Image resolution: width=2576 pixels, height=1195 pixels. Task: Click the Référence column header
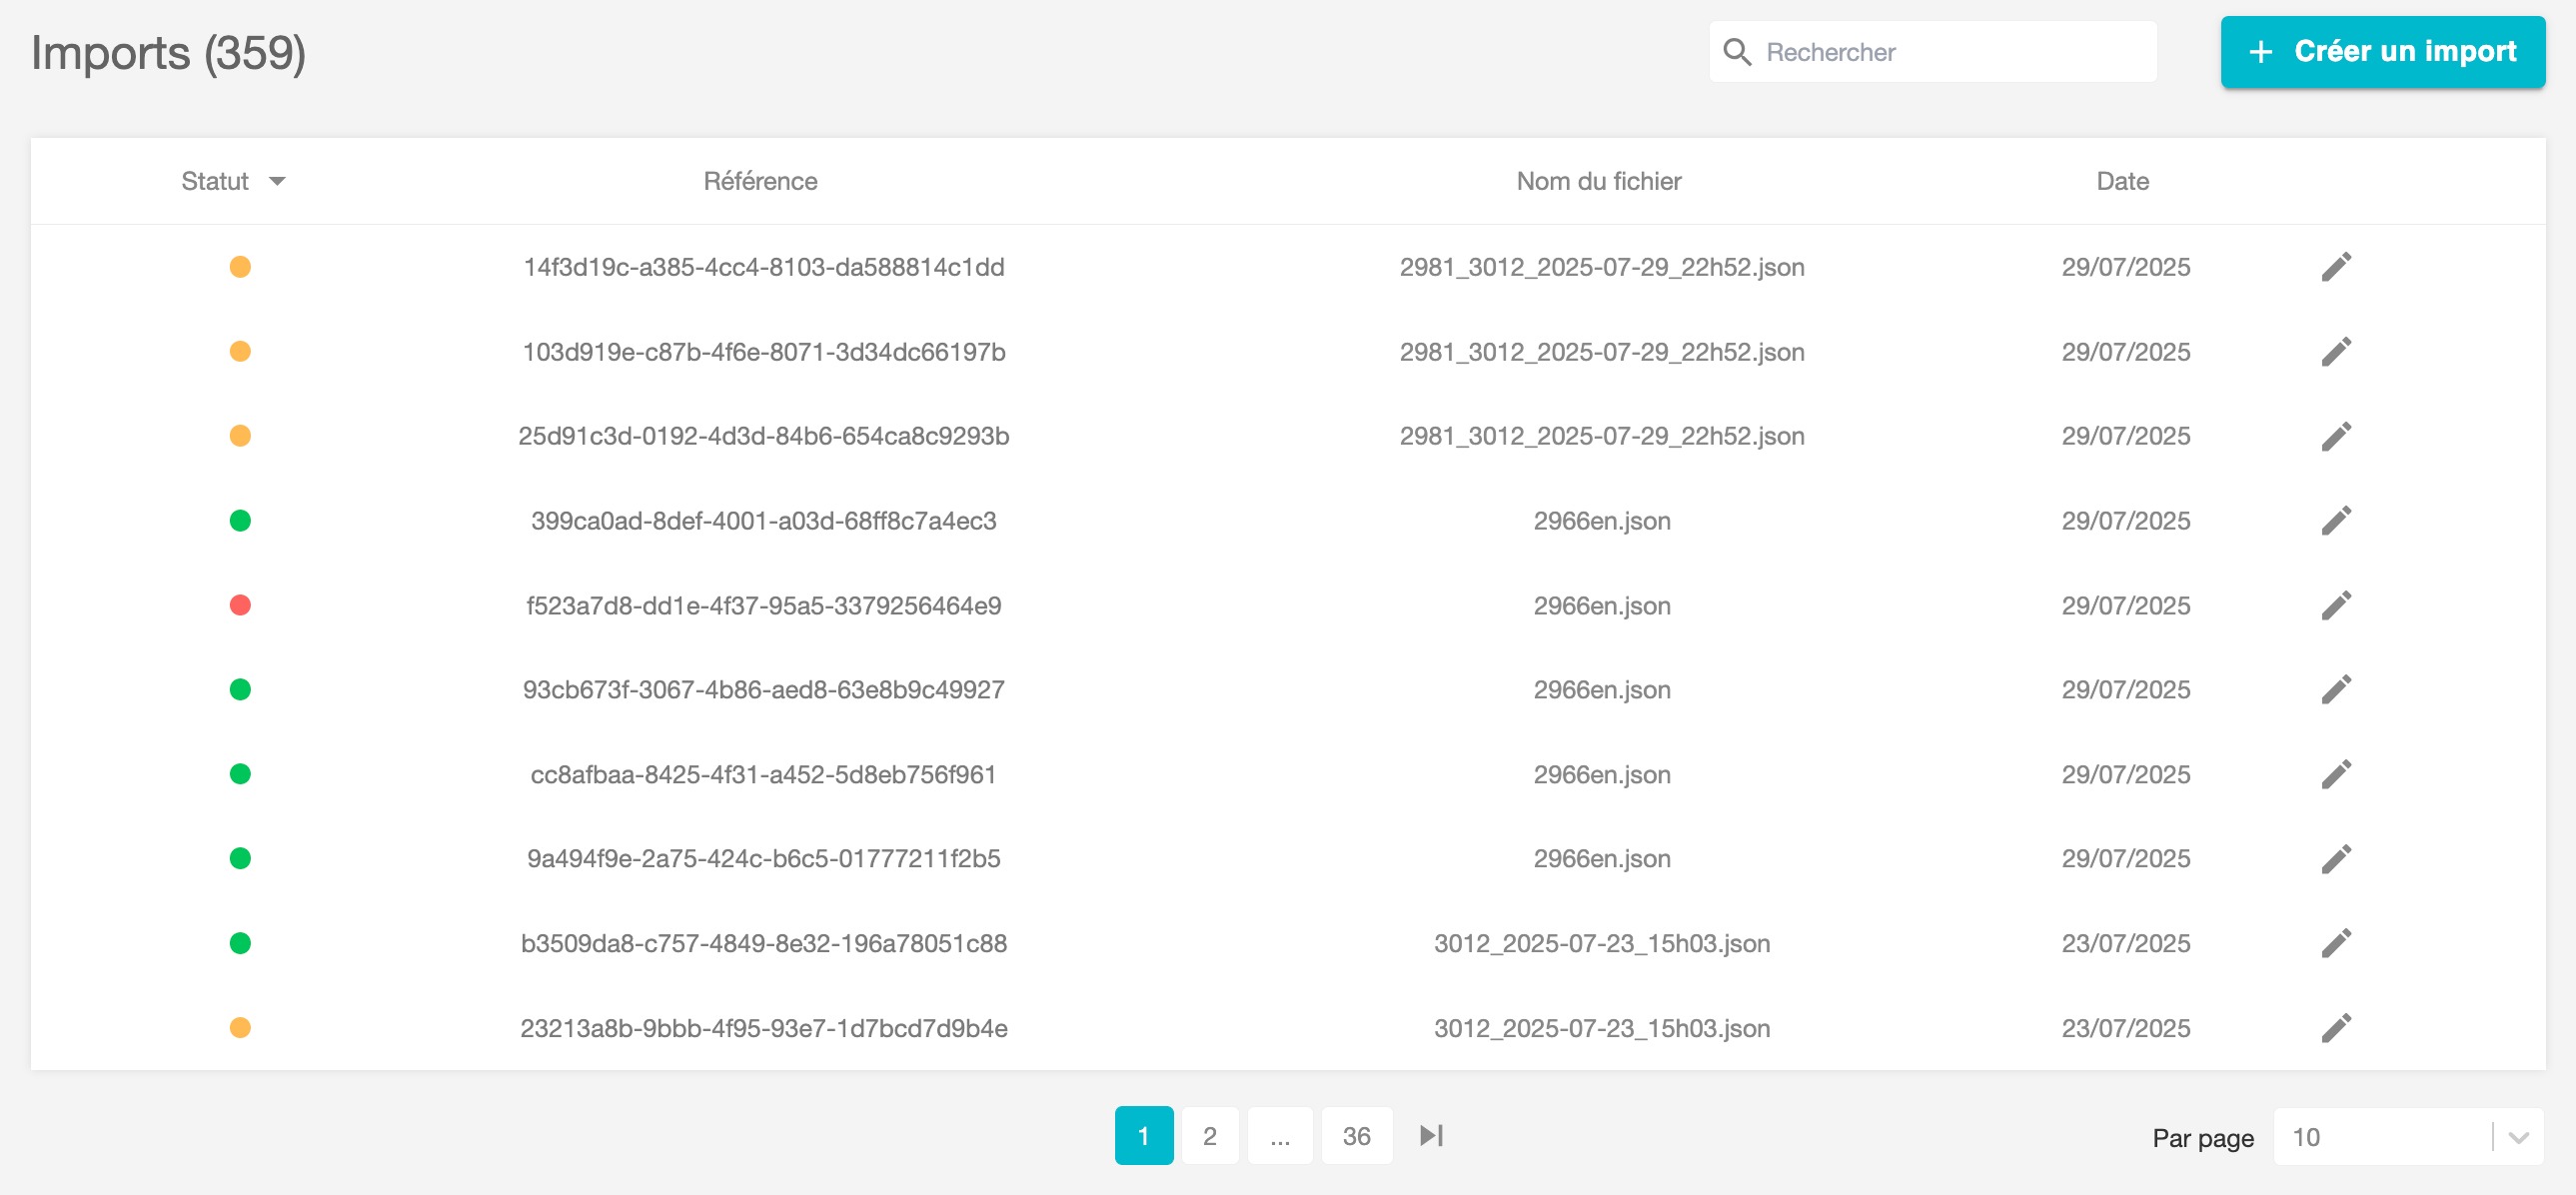click(760, 181)
